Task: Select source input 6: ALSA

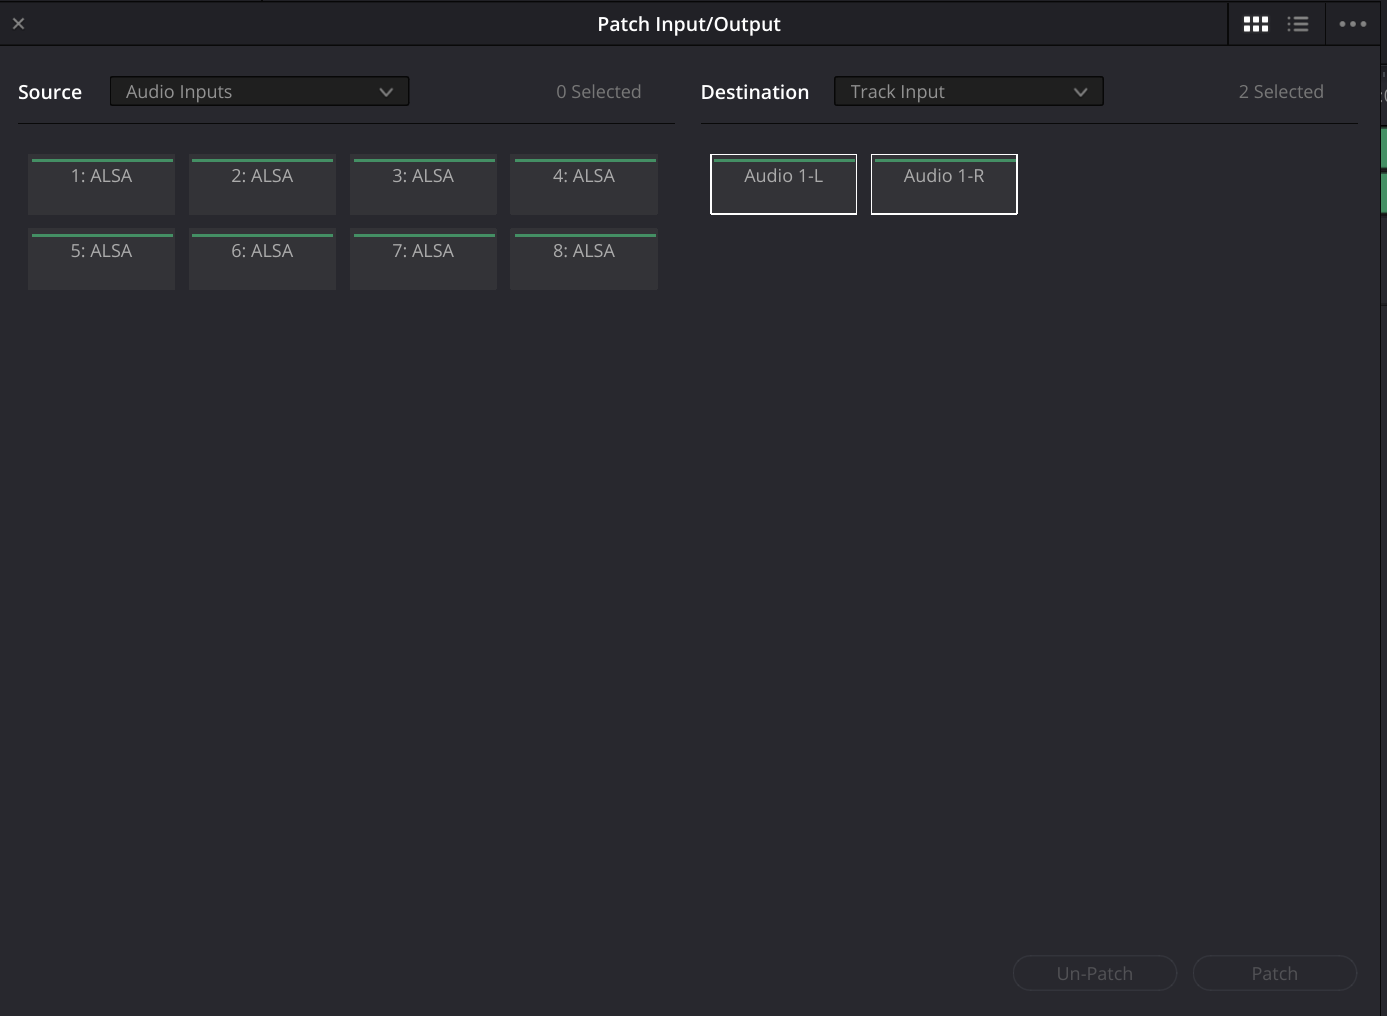Action: click(262, 261)
